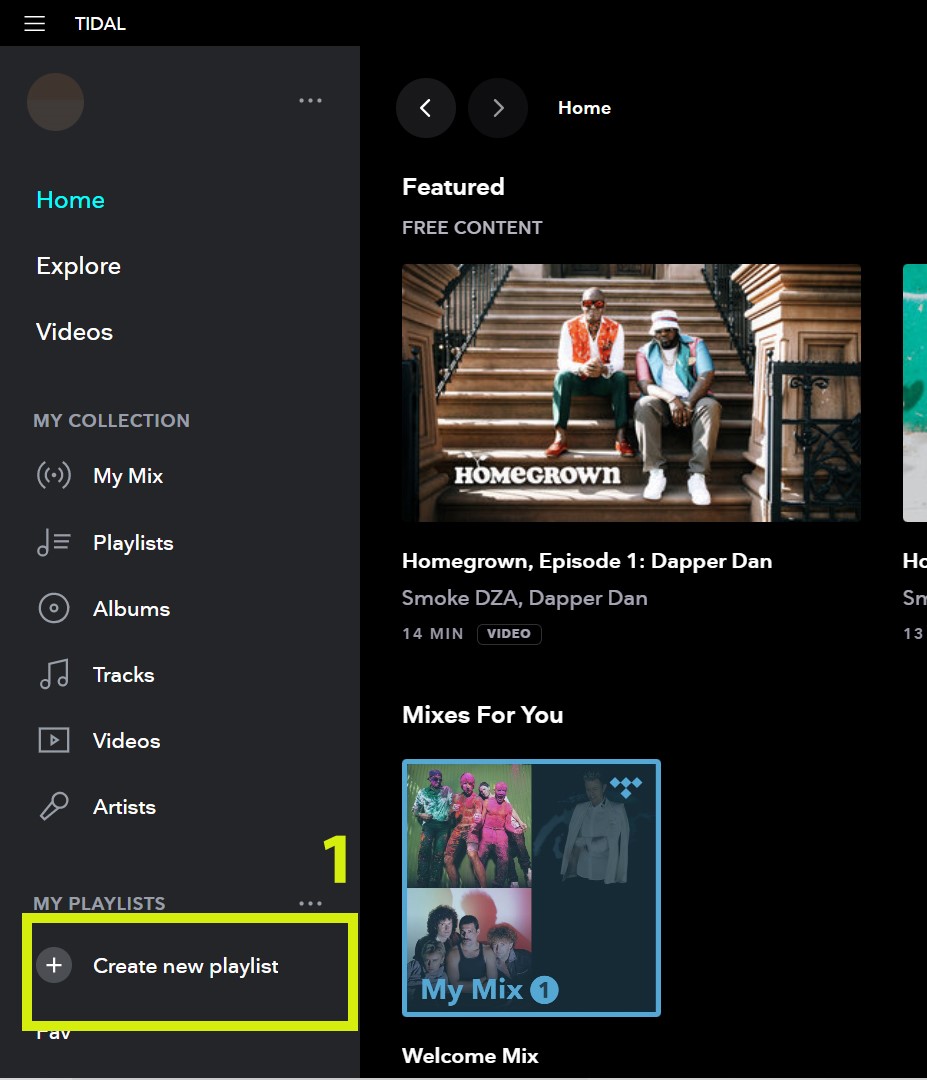This screenshot has width=927, height=1080.
Task: Open Tracks in My Collection
Action: pos(123,675)
